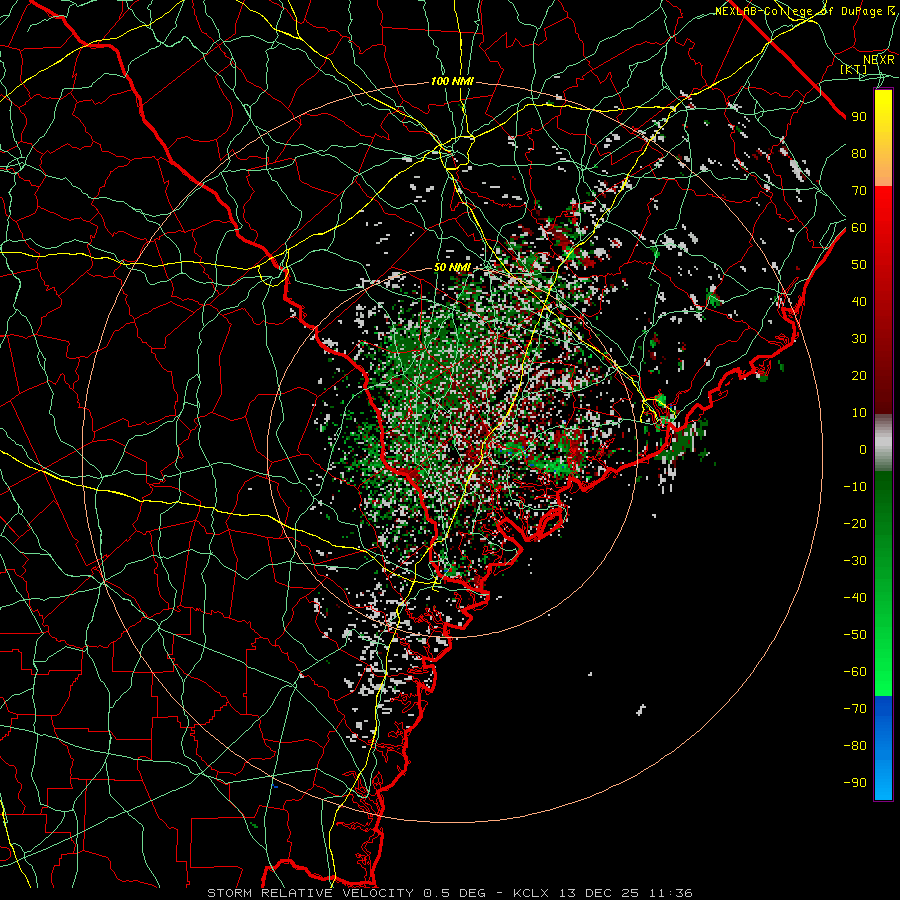900x900 pixels.
Task: Click the "50 NMI" range ring label
Action: coord(452,267)
